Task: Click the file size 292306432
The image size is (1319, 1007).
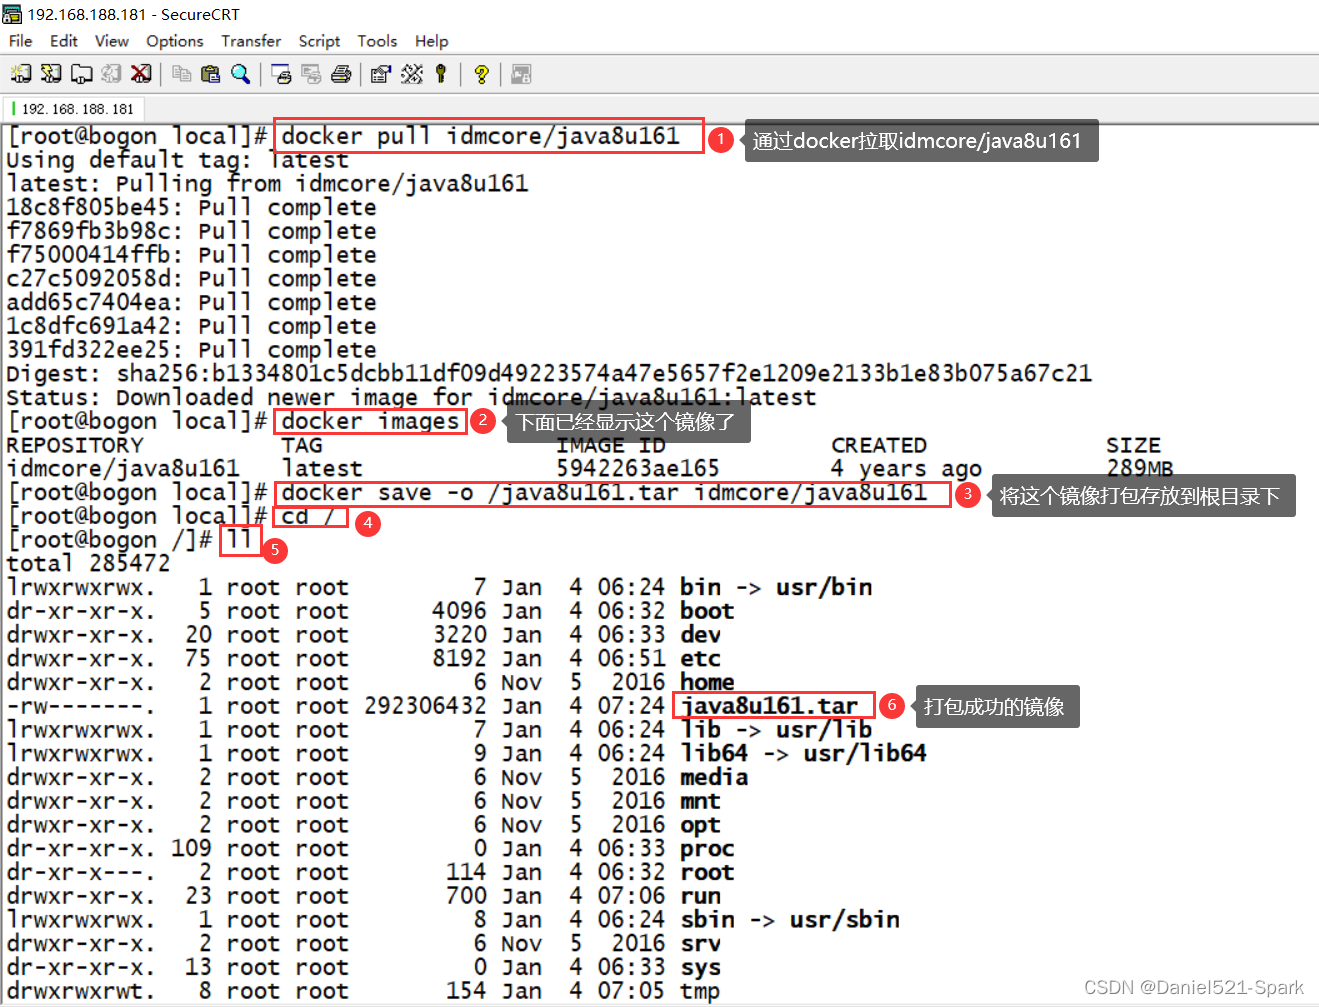Action: coord(425,706)
